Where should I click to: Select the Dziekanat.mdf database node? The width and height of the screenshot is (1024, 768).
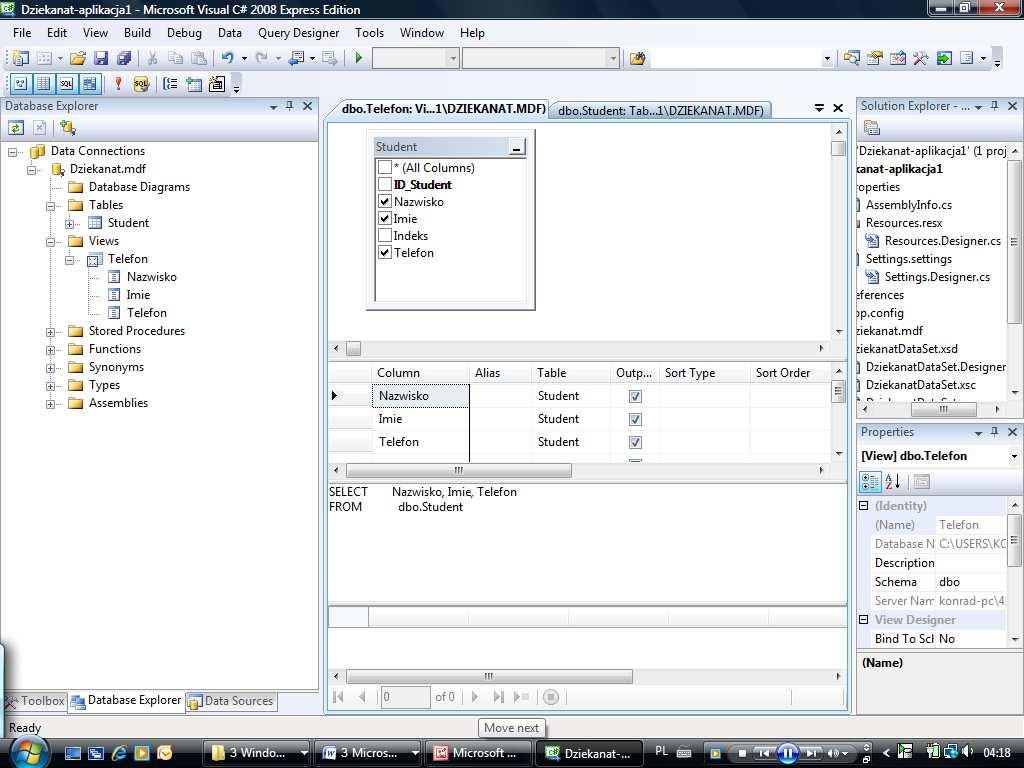pos(108,168)
